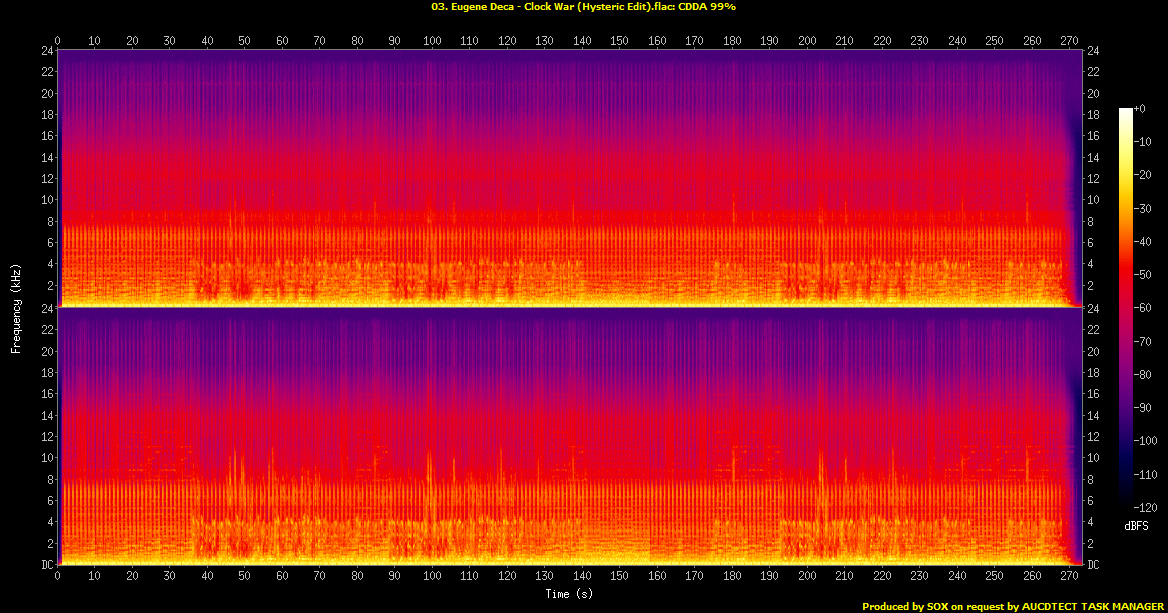
Task: Click '18' on upper channel's left frequency axis
Action: pos(48,115)
